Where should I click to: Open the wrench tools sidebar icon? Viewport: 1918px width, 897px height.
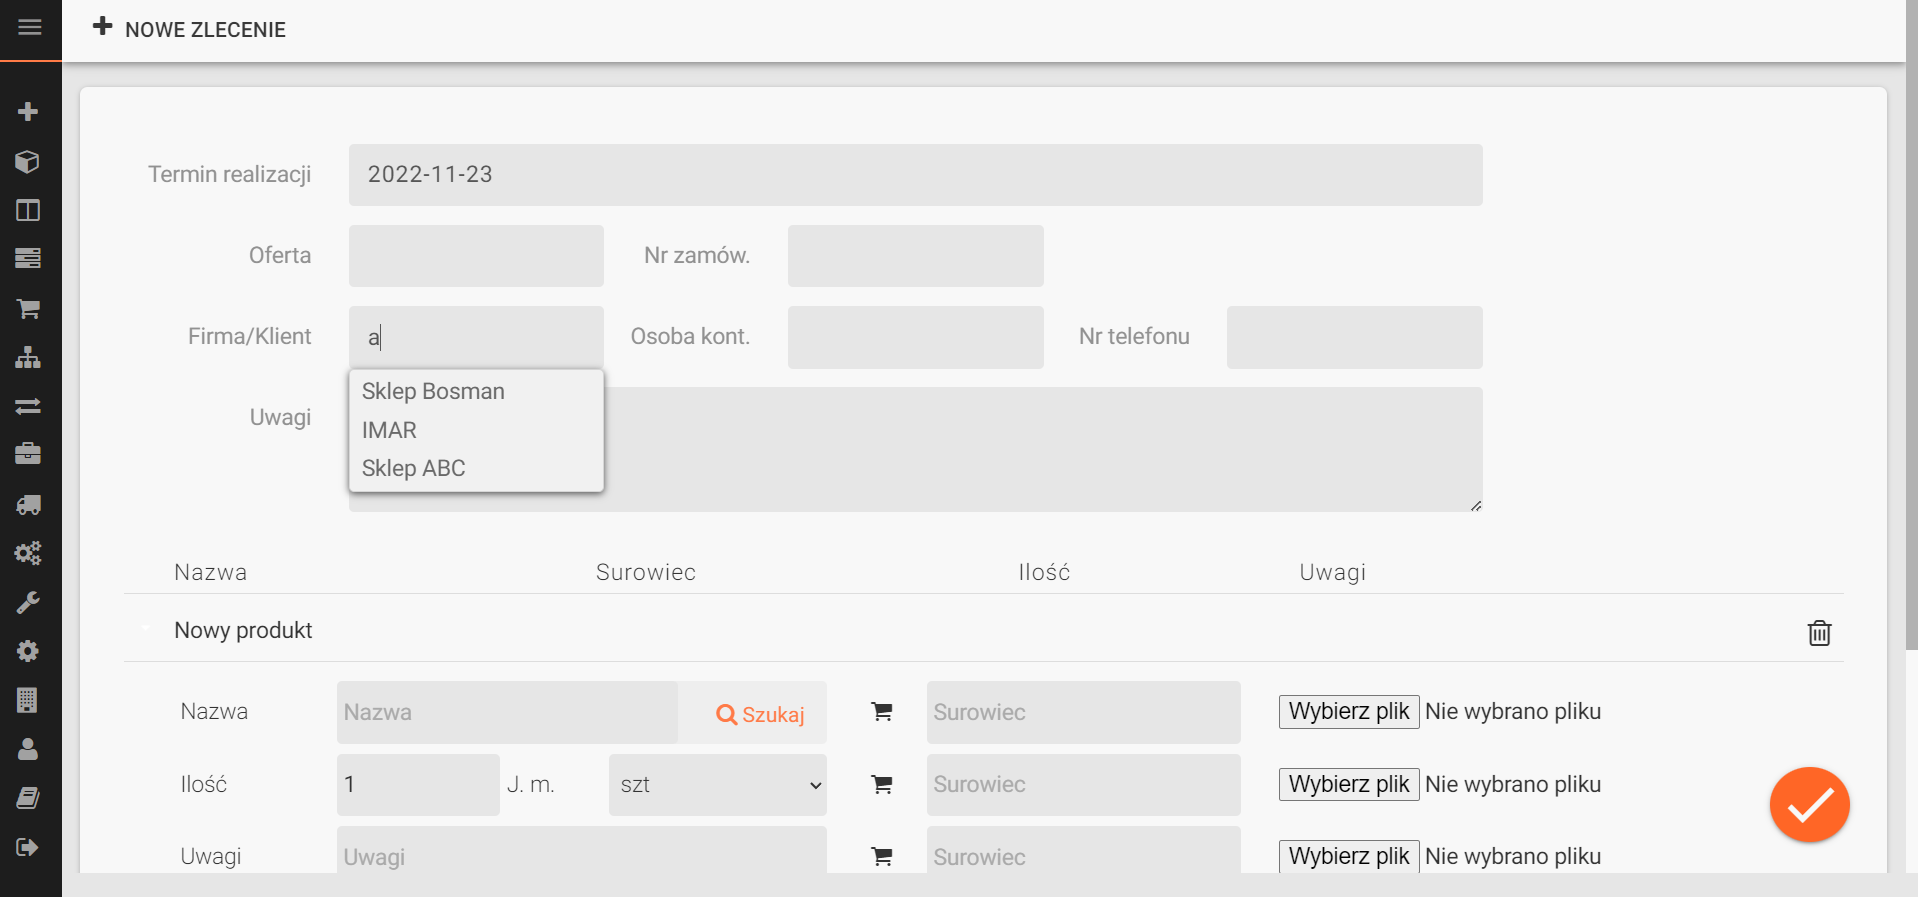pos(28,602)
